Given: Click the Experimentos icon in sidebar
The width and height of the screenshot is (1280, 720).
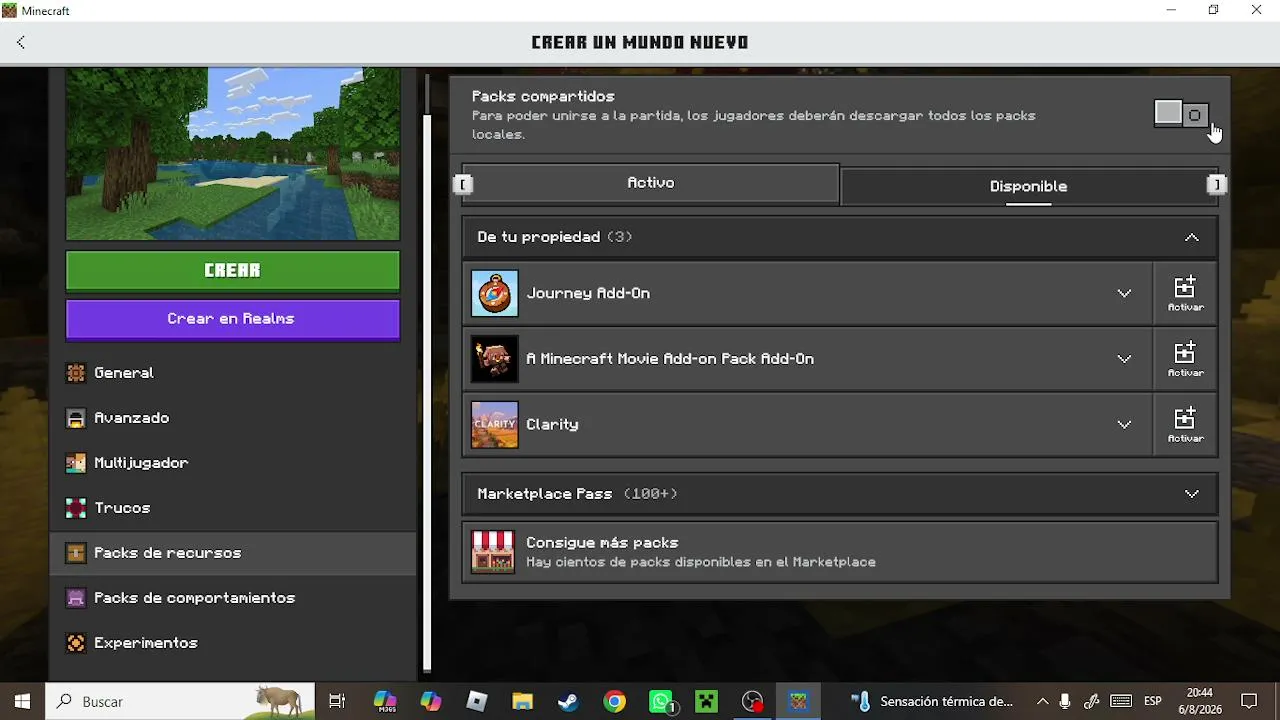Looking at the screenshot, I should coord(76,643).
